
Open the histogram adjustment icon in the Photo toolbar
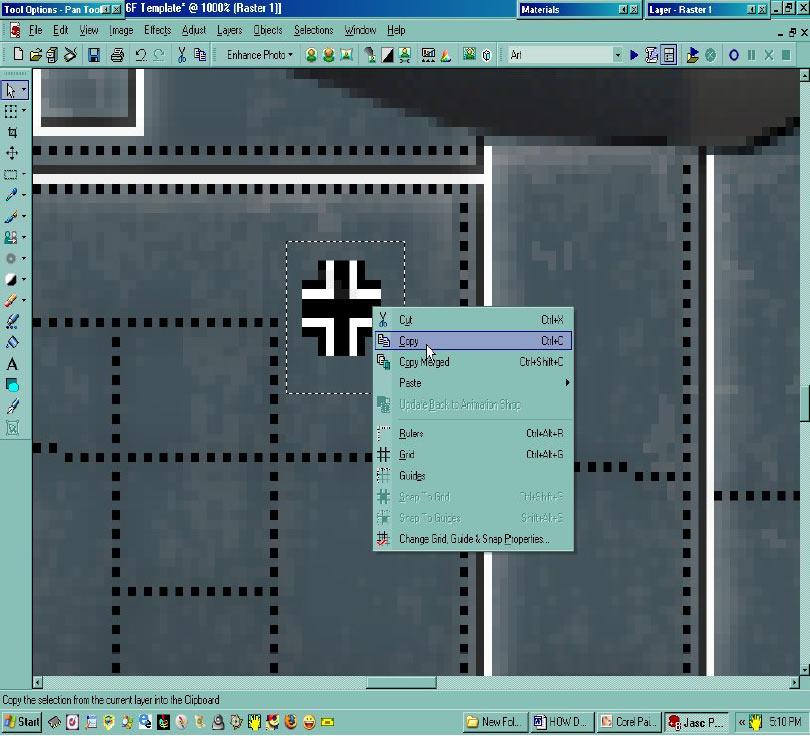[428, 55]
